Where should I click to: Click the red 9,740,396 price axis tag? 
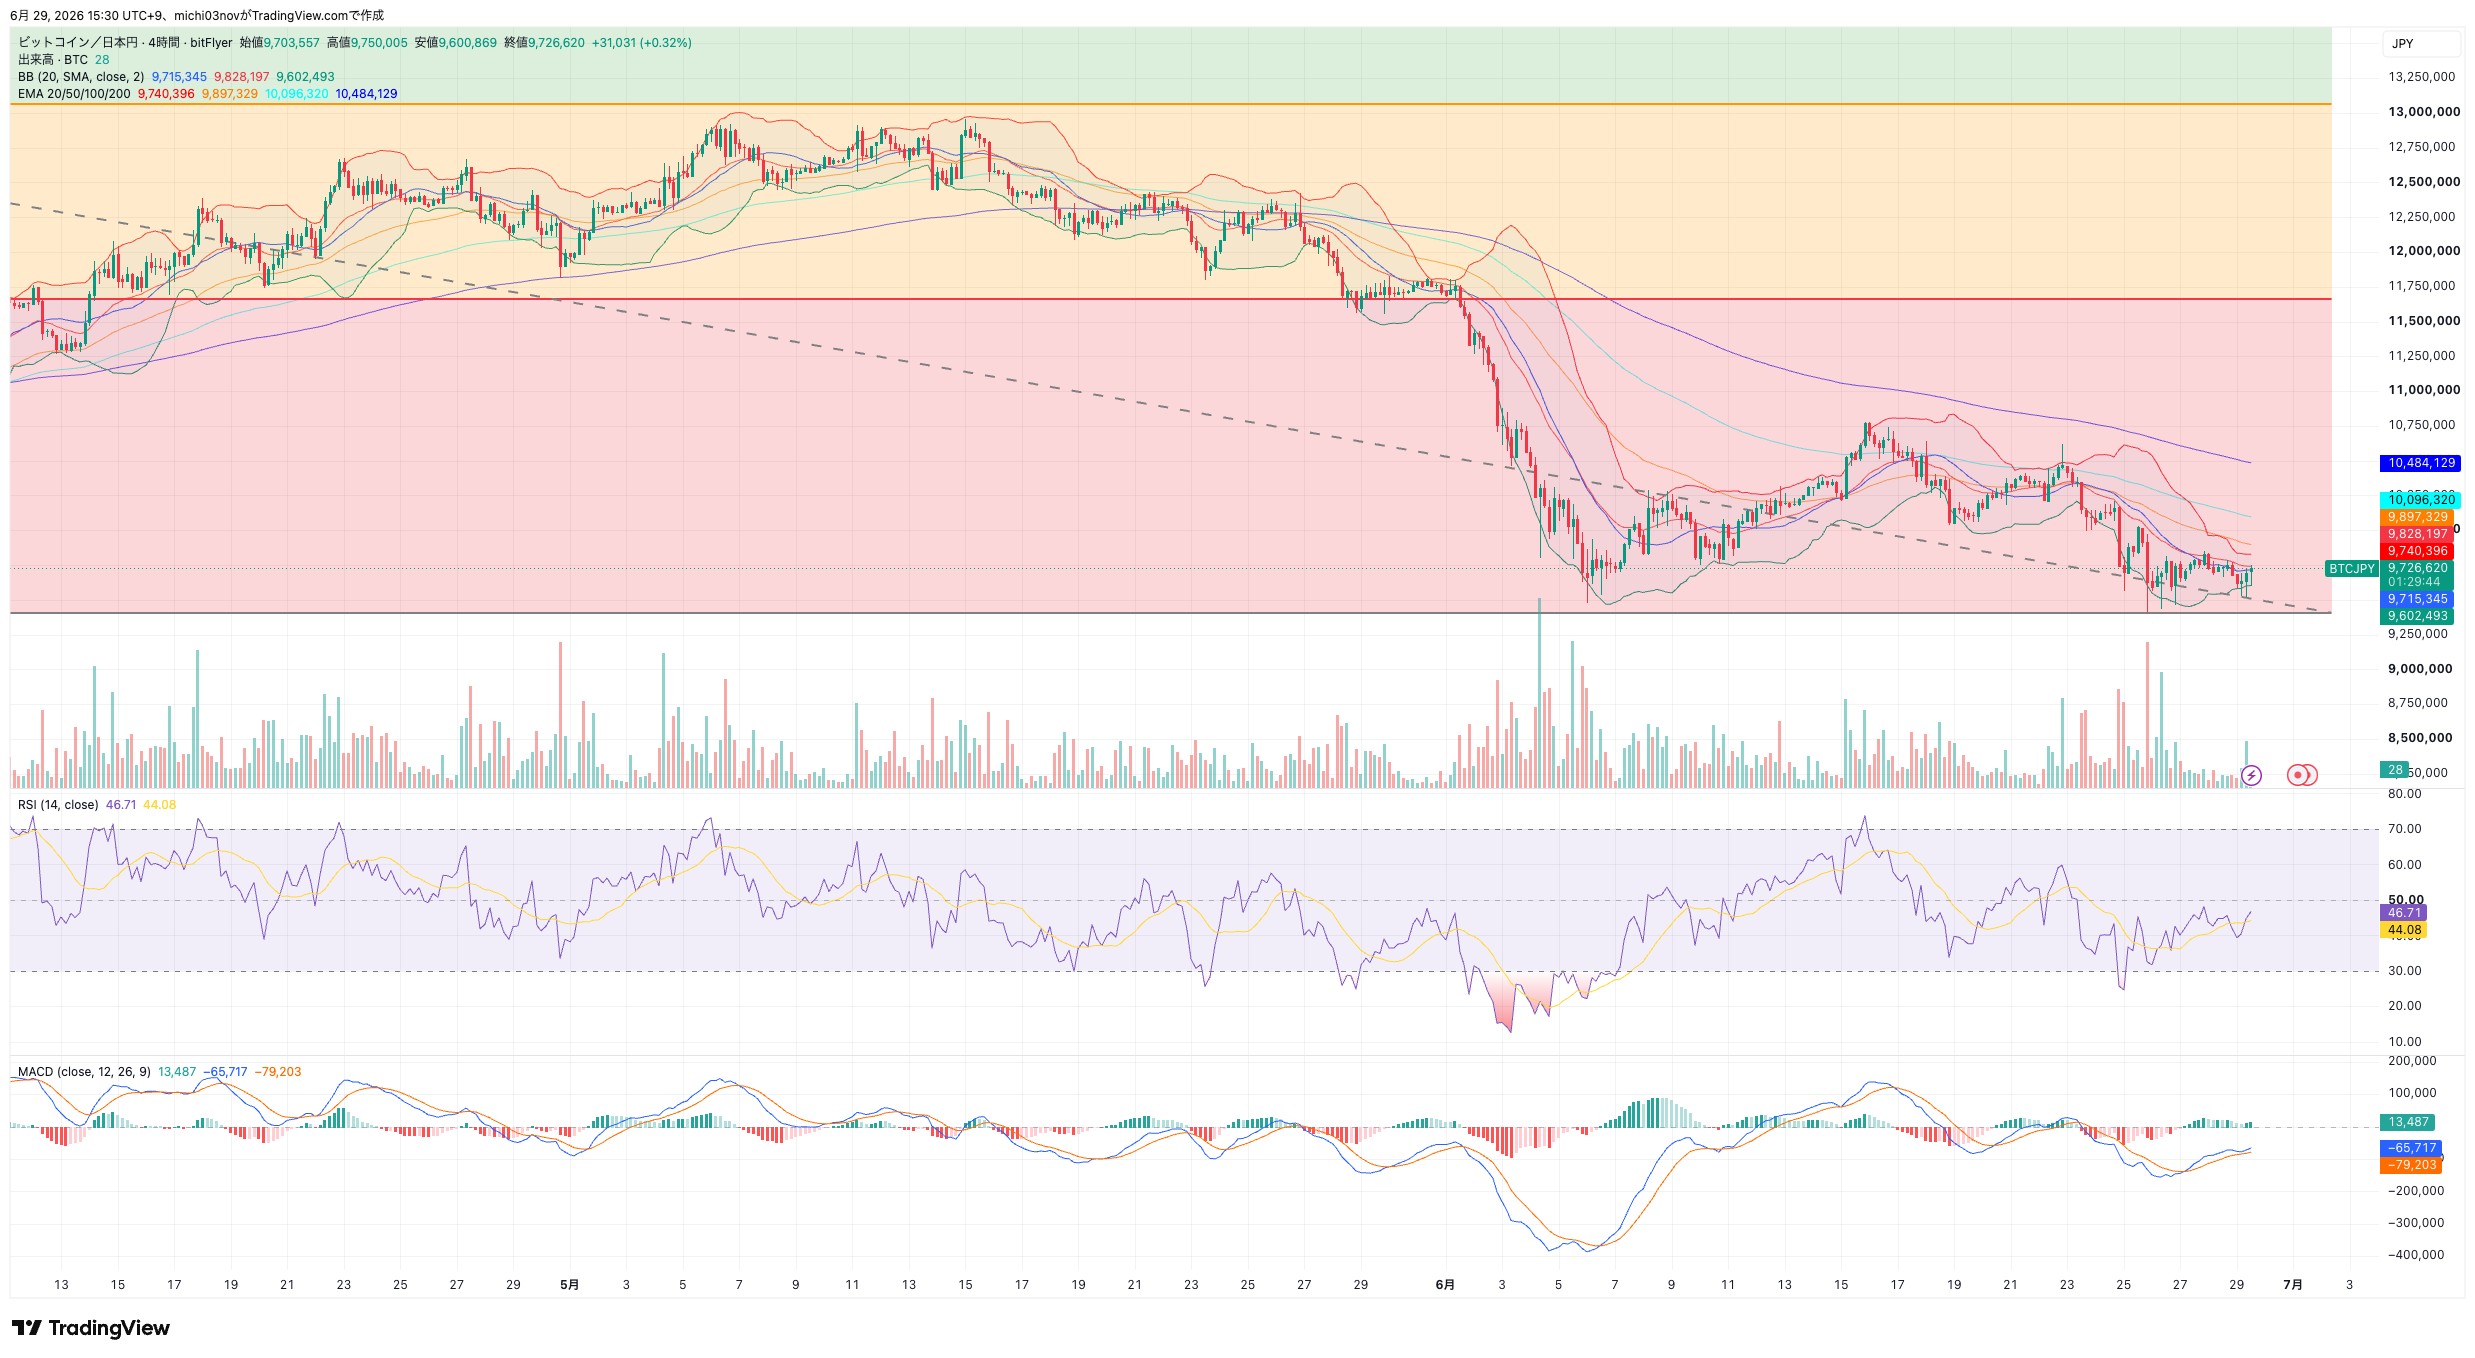[x=2418, y=551]
